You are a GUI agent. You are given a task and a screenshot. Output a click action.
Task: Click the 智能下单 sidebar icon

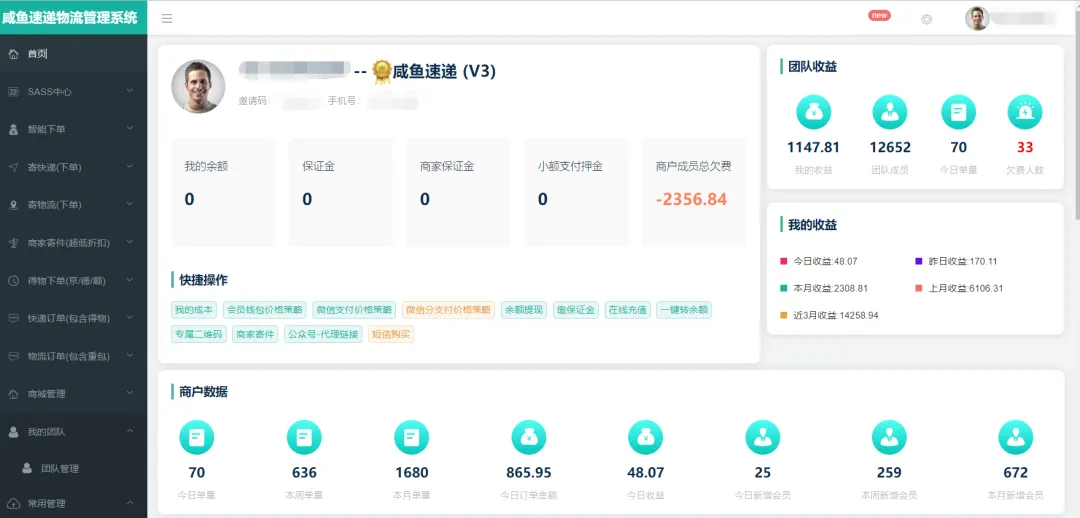pos(13,130)
